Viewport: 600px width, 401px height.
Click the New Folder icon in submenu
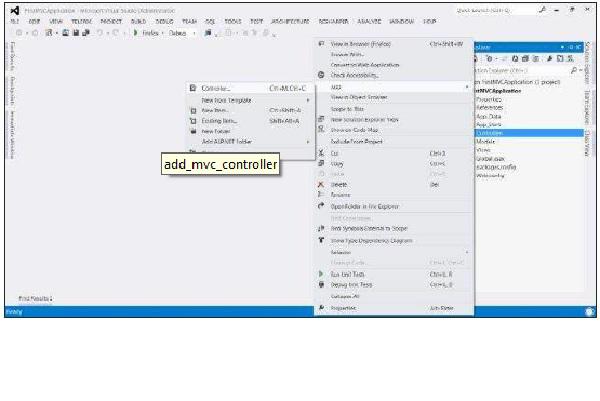191,131
